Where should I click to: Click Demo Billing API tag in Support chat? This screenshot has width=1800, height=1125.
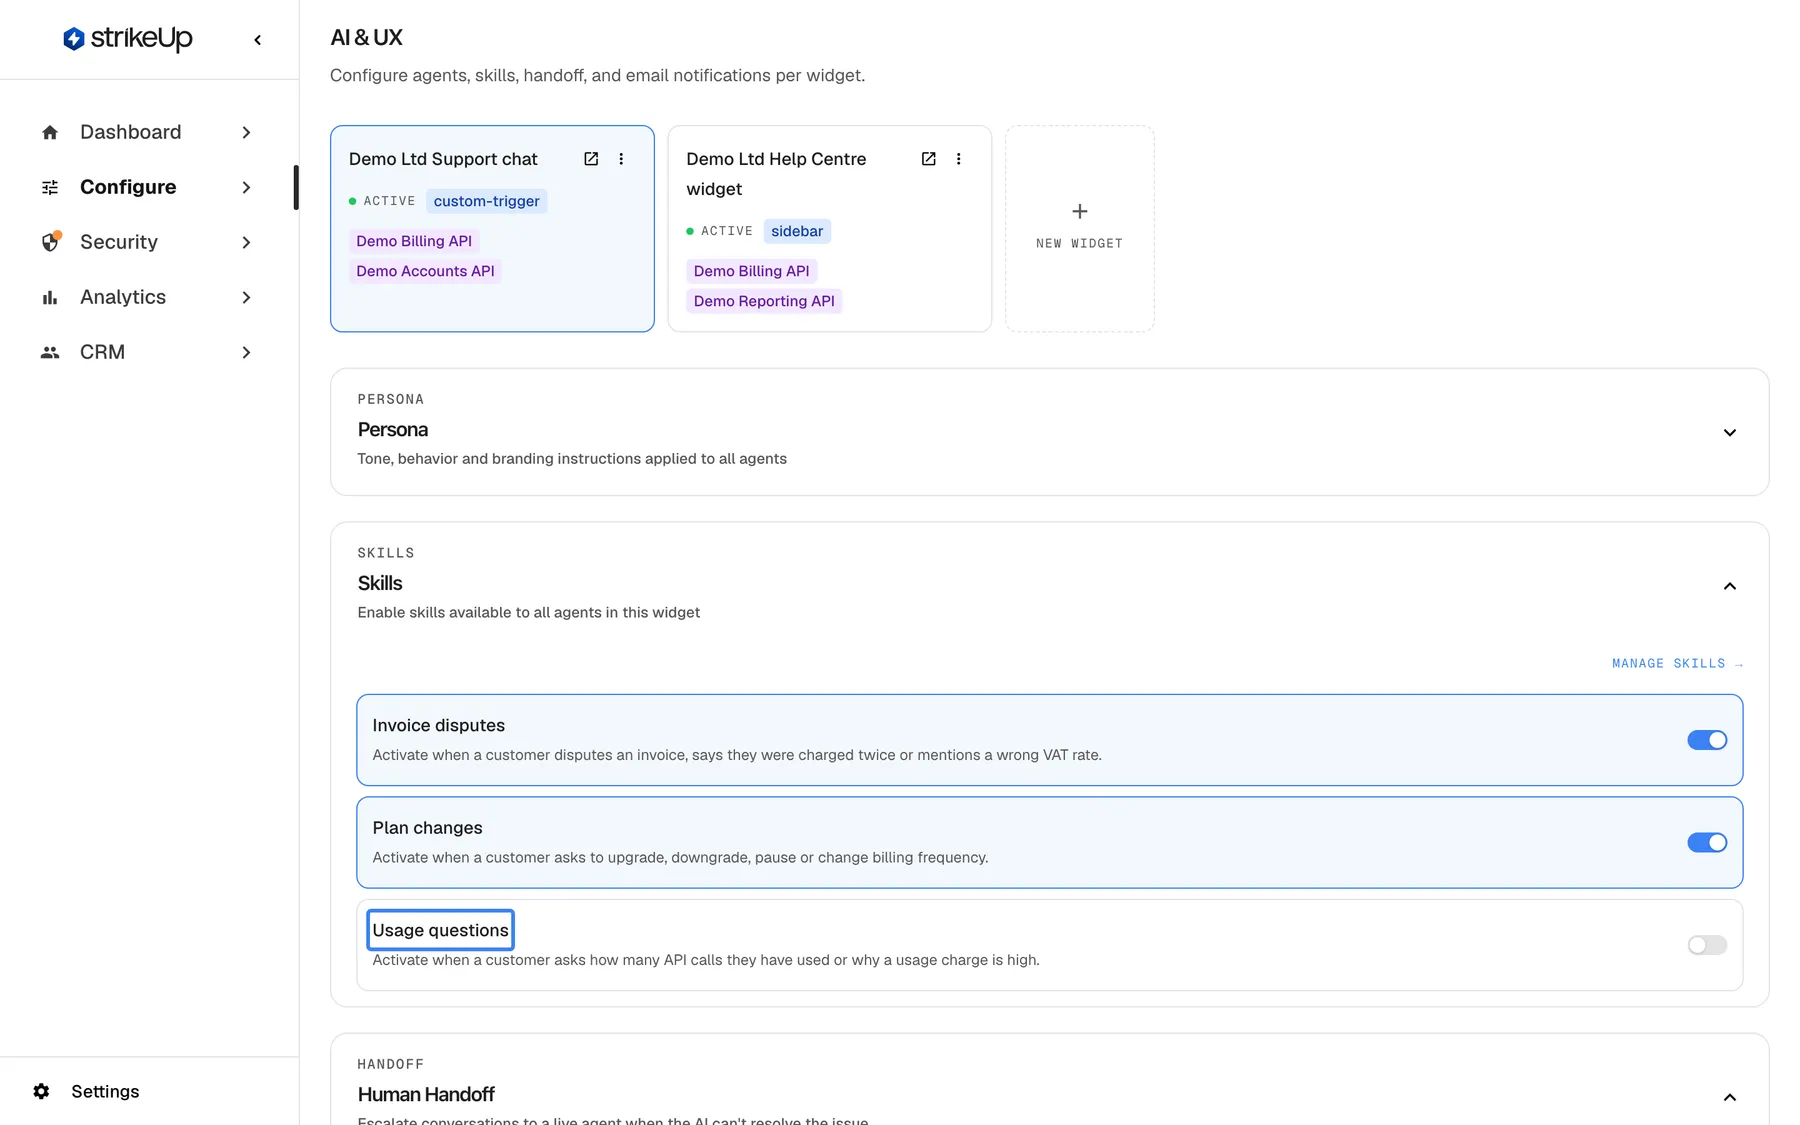tap(414, 241)
